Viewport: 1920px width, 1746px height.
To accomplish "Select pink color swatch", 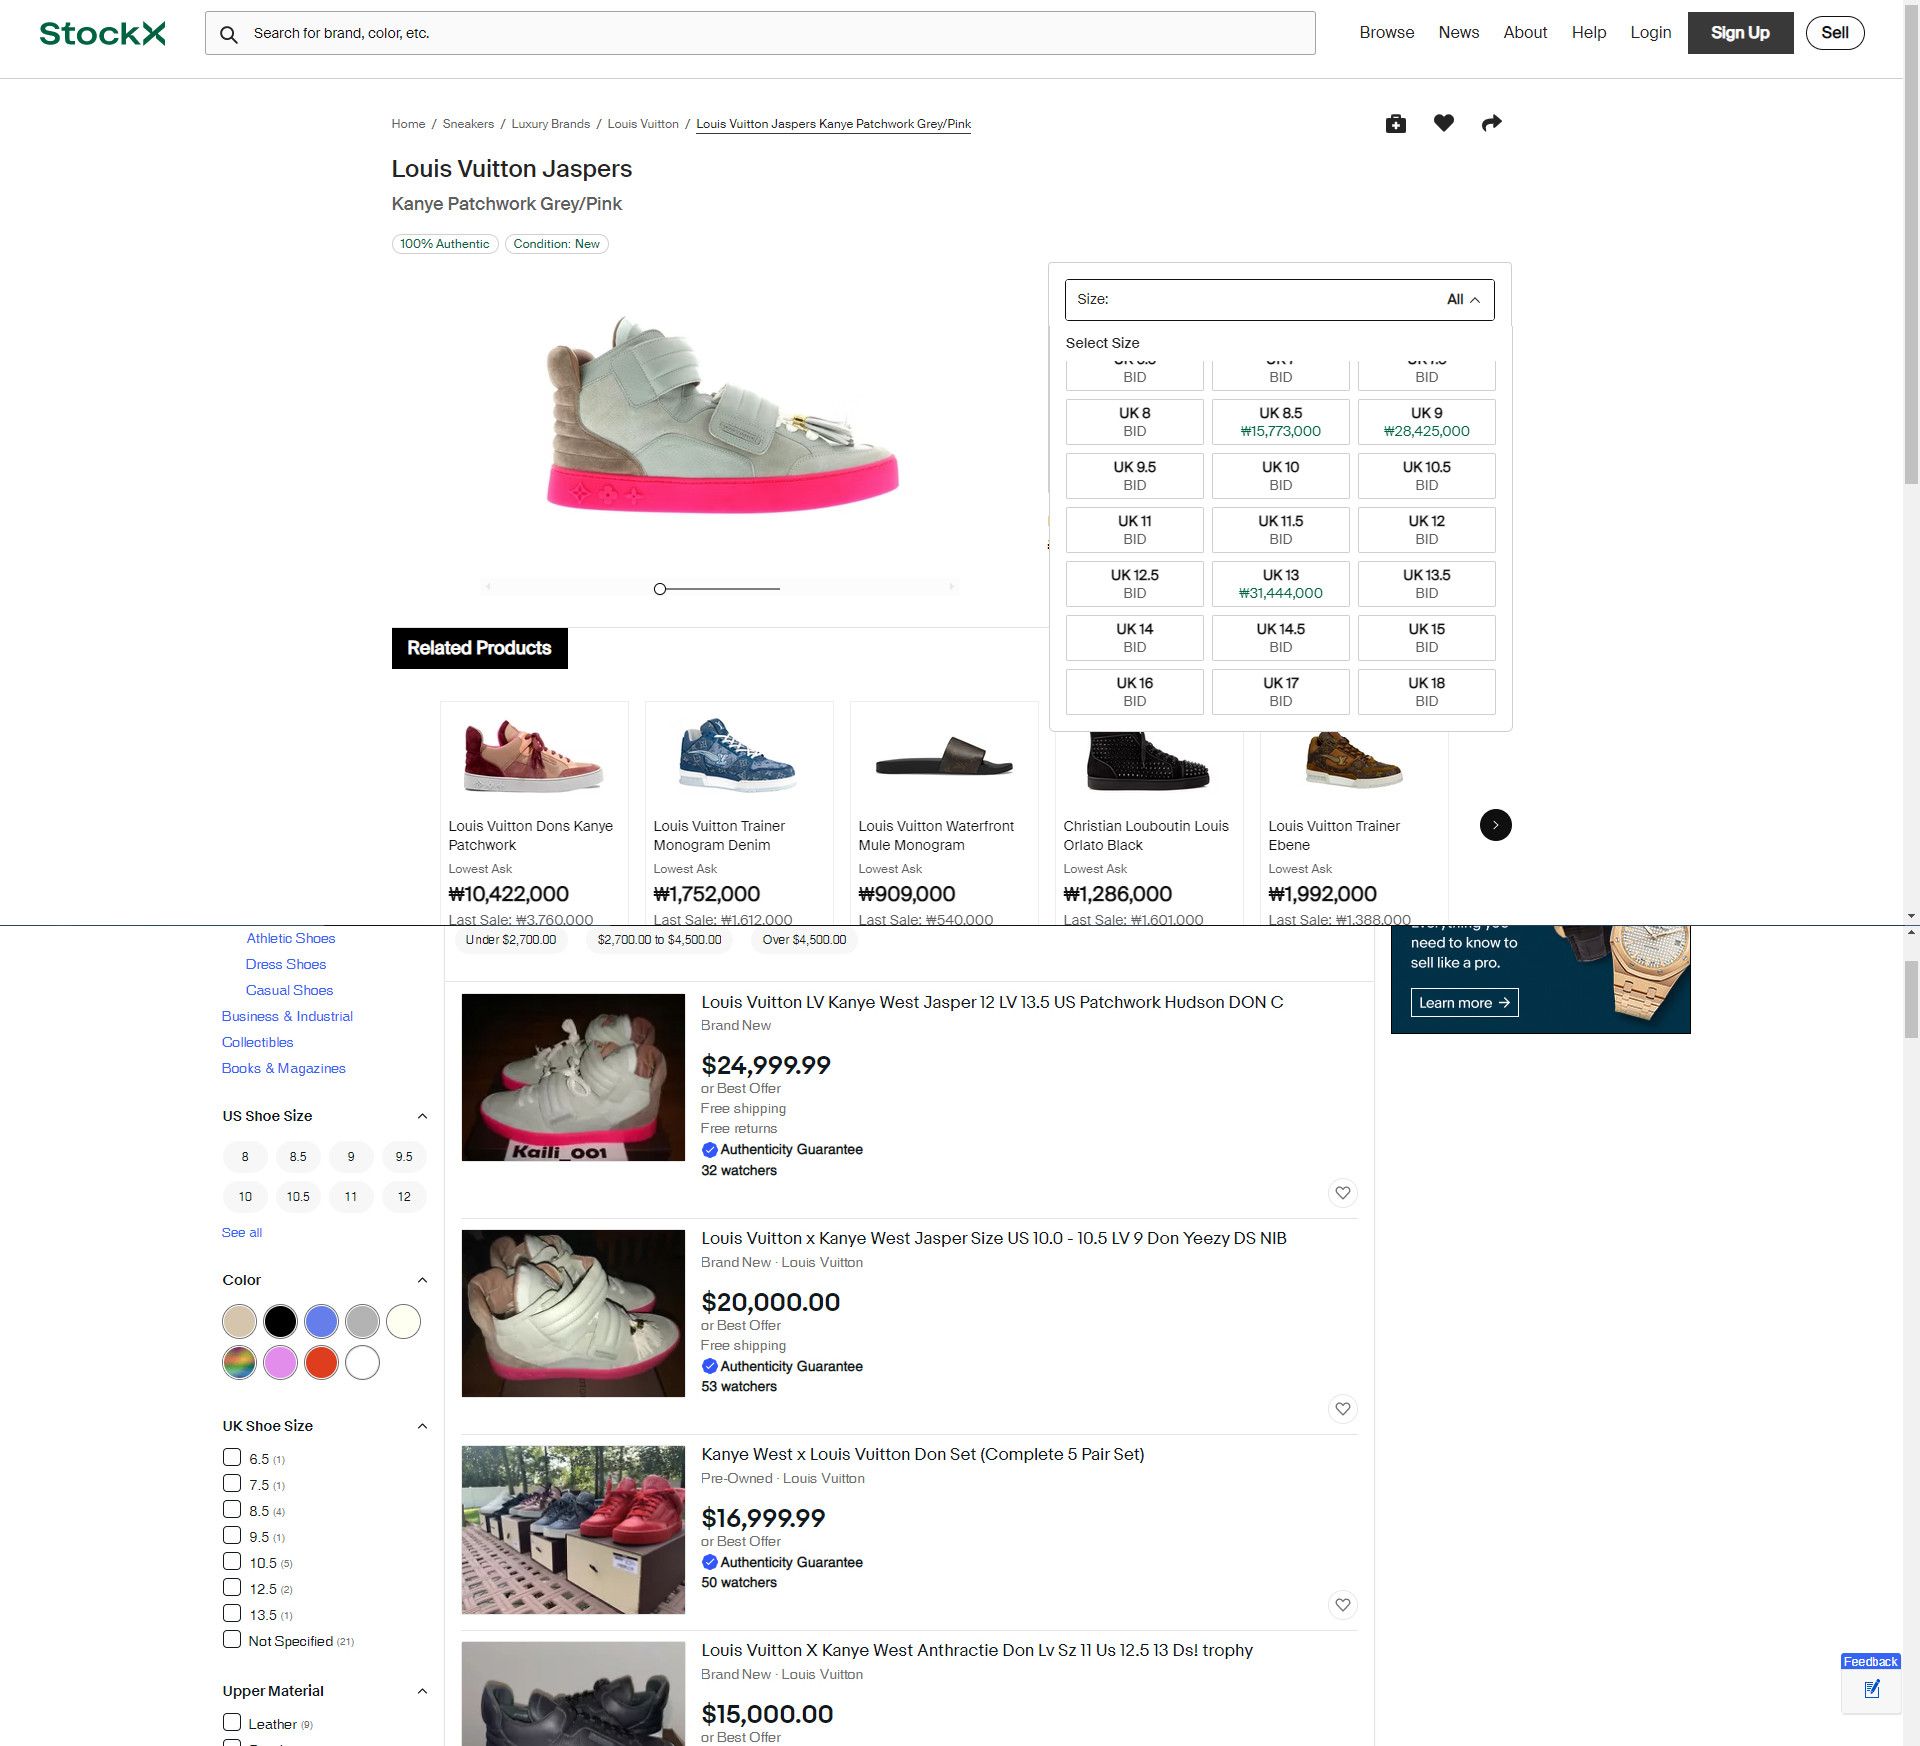I will [x=281, y=1362].
